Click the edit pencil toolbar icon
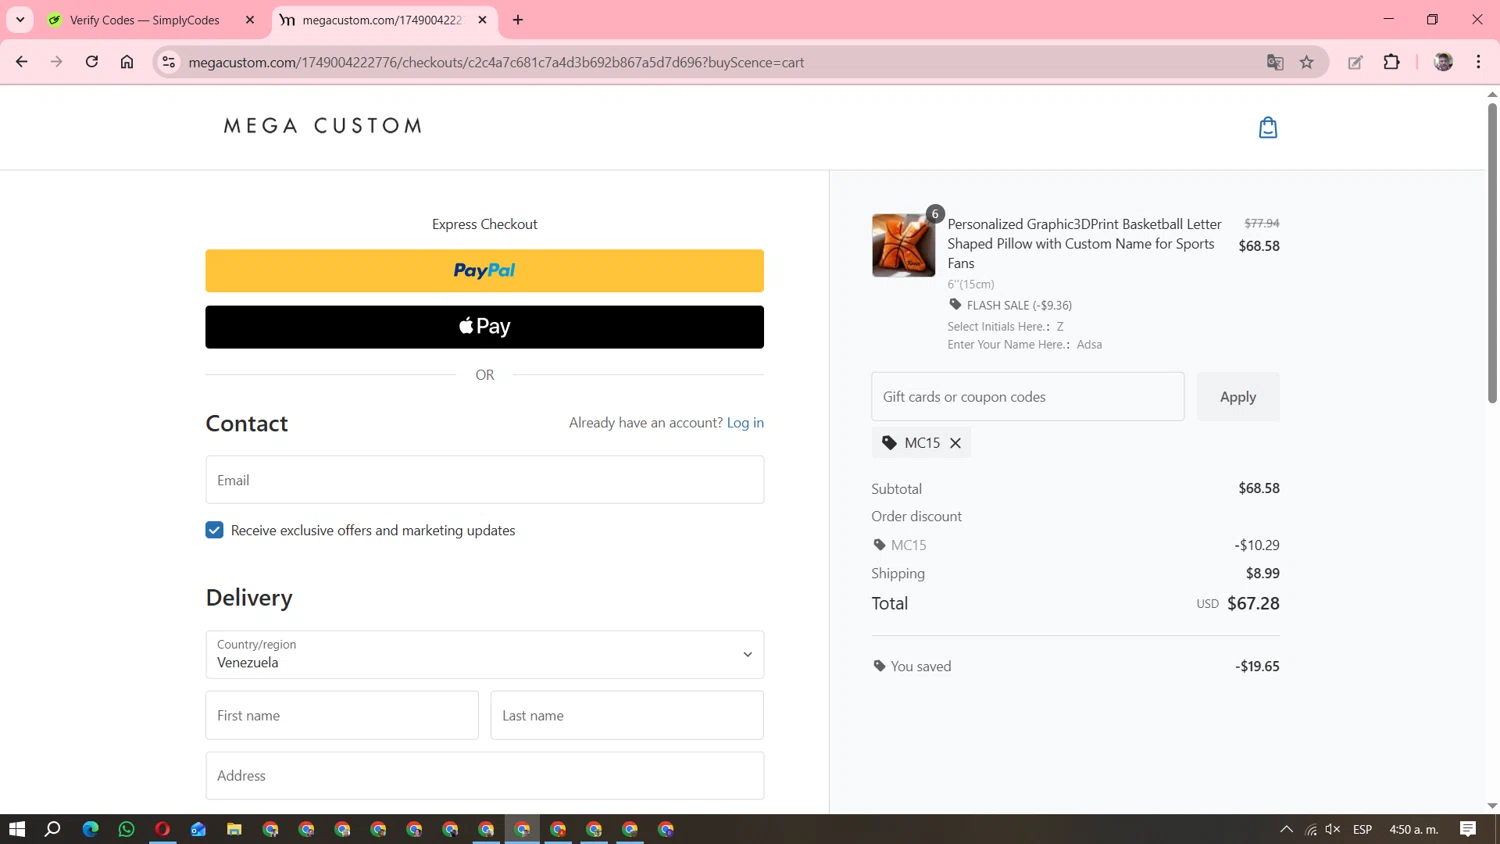The width and height of the screenshot is (1500, 844). click(x=1356, y=62)
